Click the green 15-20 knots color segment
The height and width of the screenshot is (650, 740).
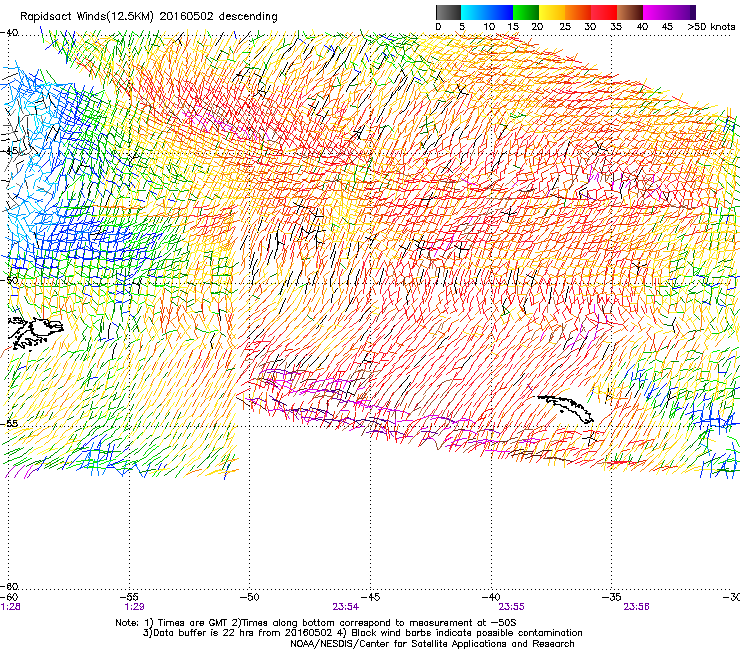coord(526,12)
